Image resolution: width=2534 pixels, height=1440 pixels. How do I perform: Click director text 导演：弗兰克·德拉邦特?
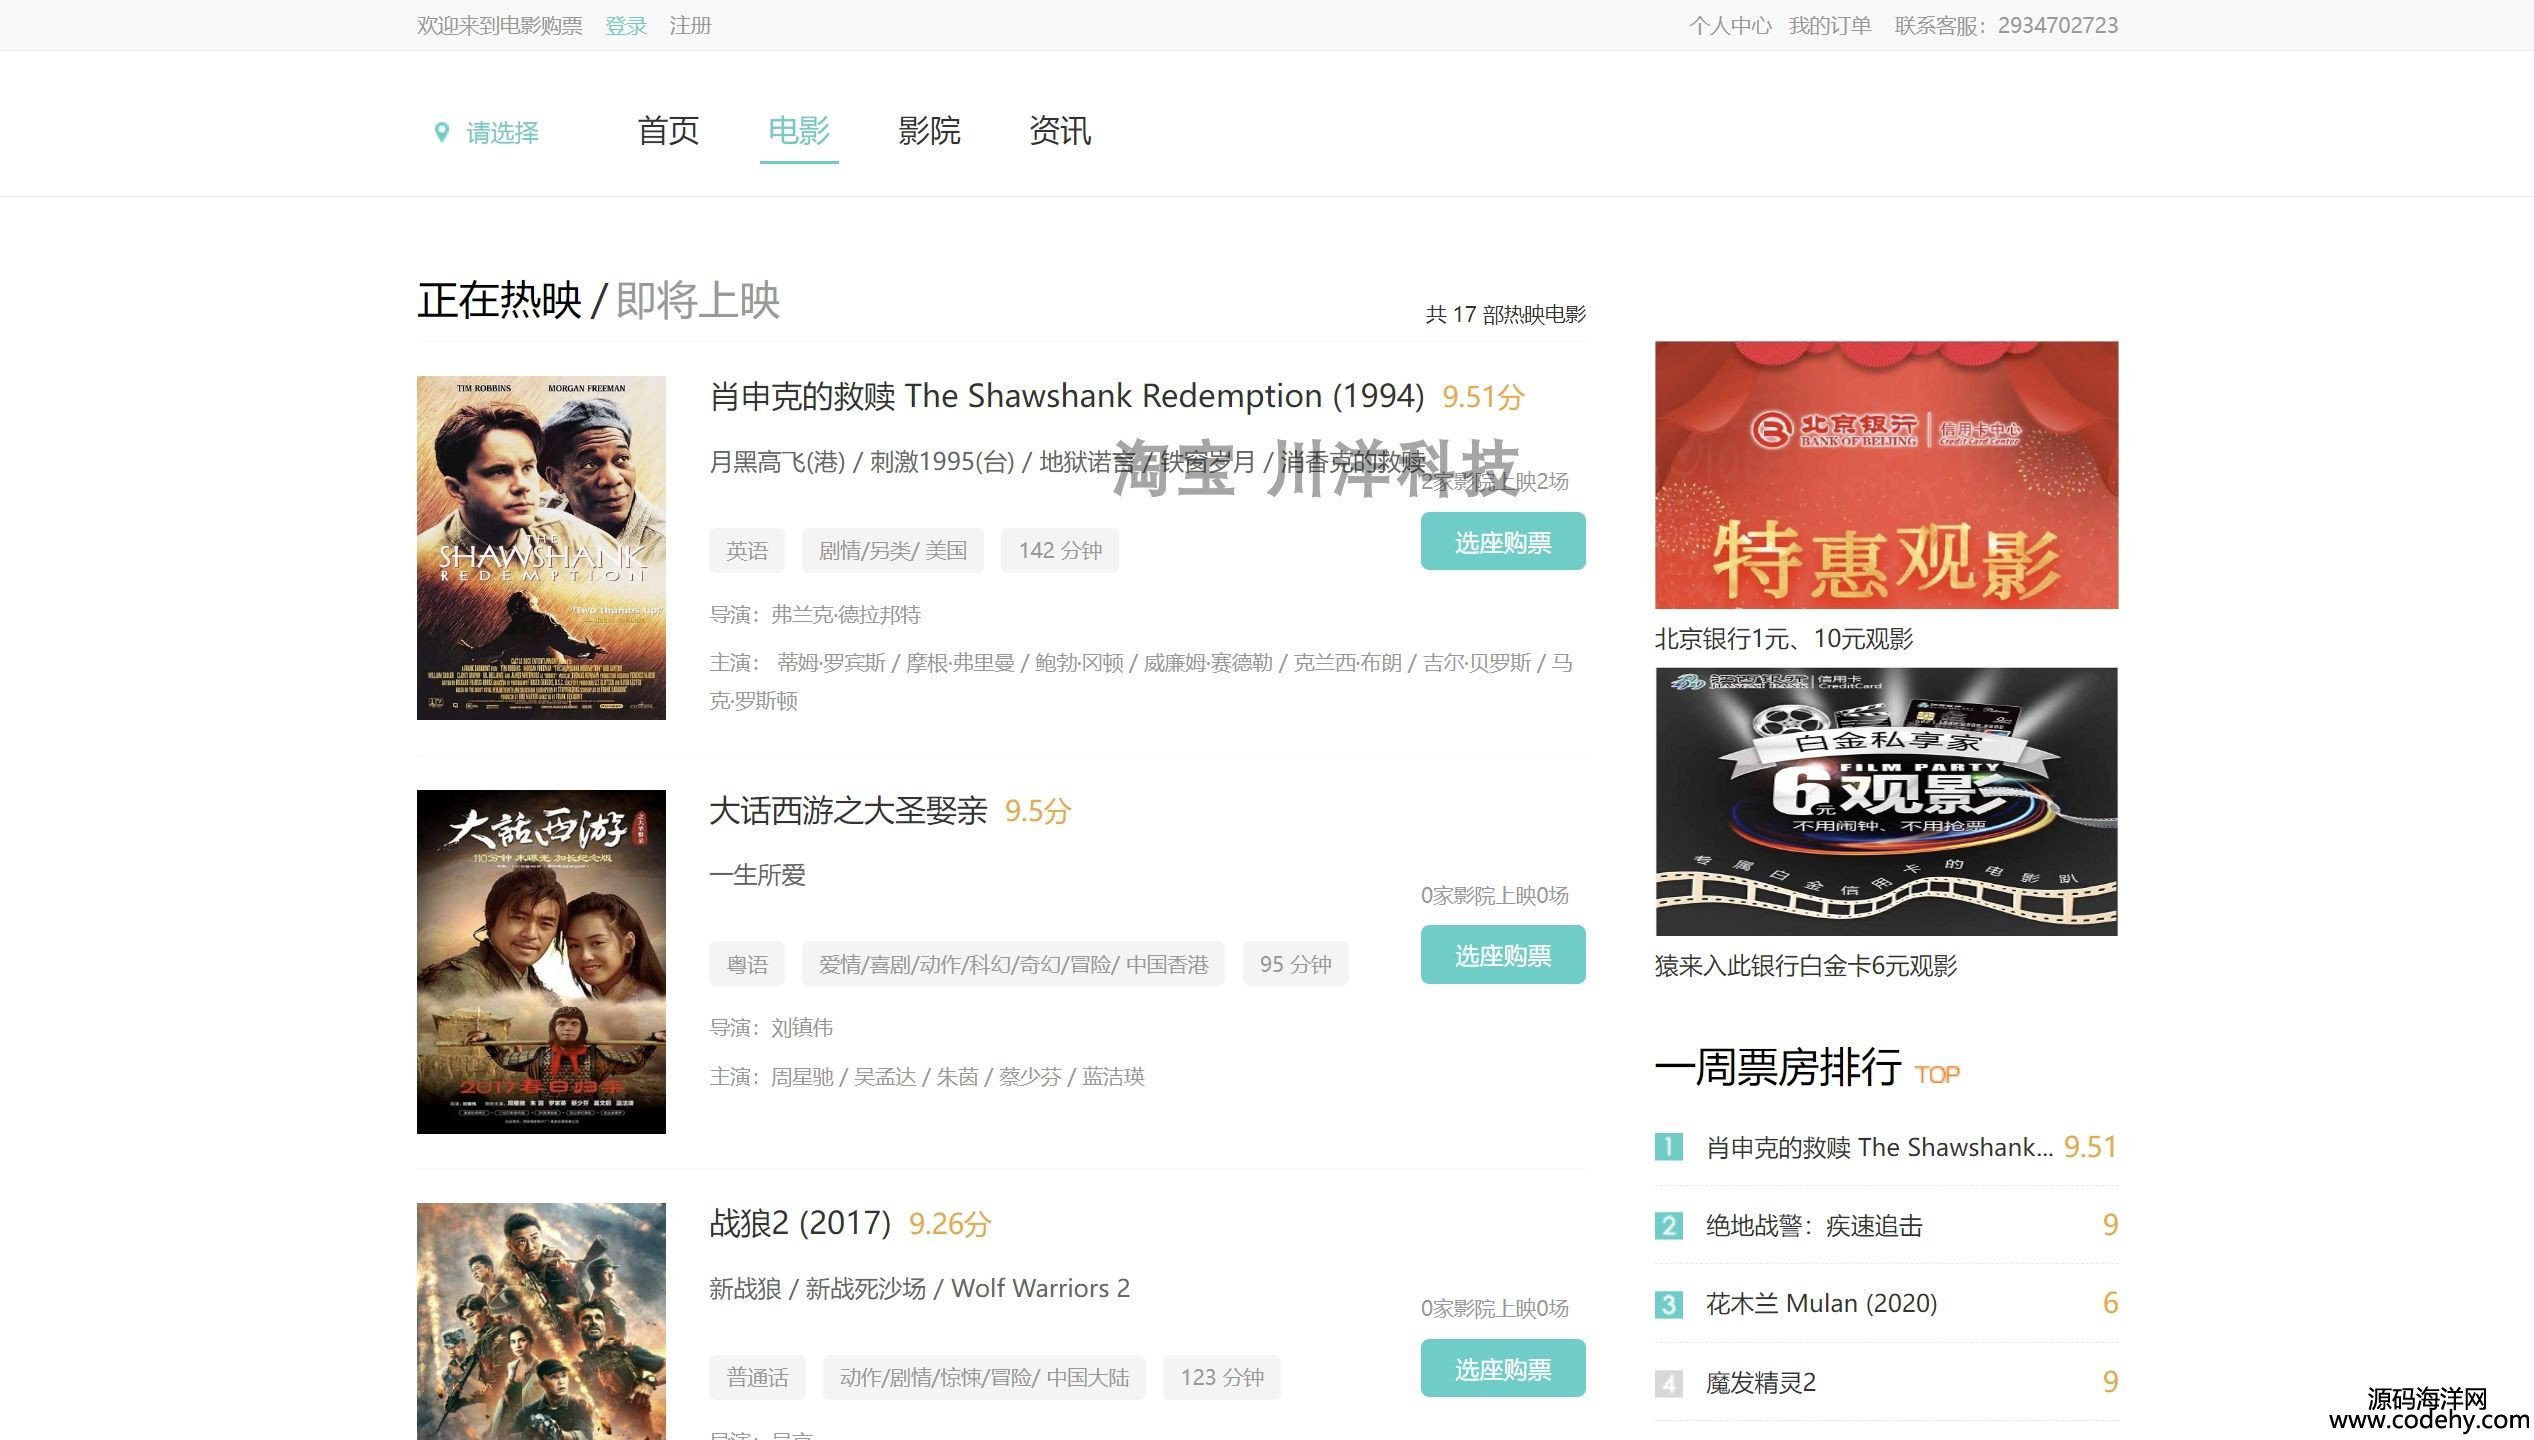815,615
